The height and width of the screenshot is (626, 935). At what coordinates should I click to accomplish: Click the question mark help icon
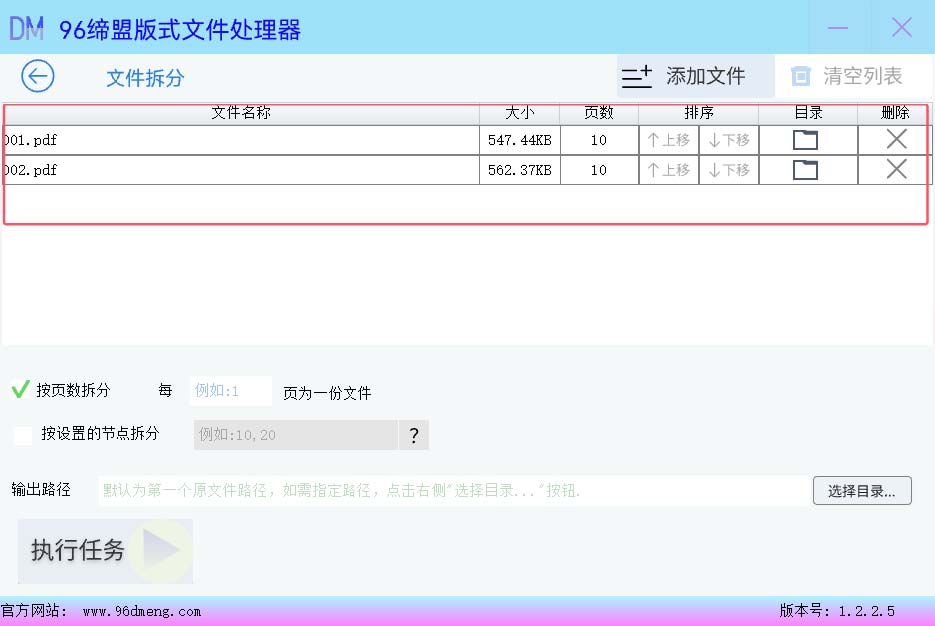click(x=413, y=435)
